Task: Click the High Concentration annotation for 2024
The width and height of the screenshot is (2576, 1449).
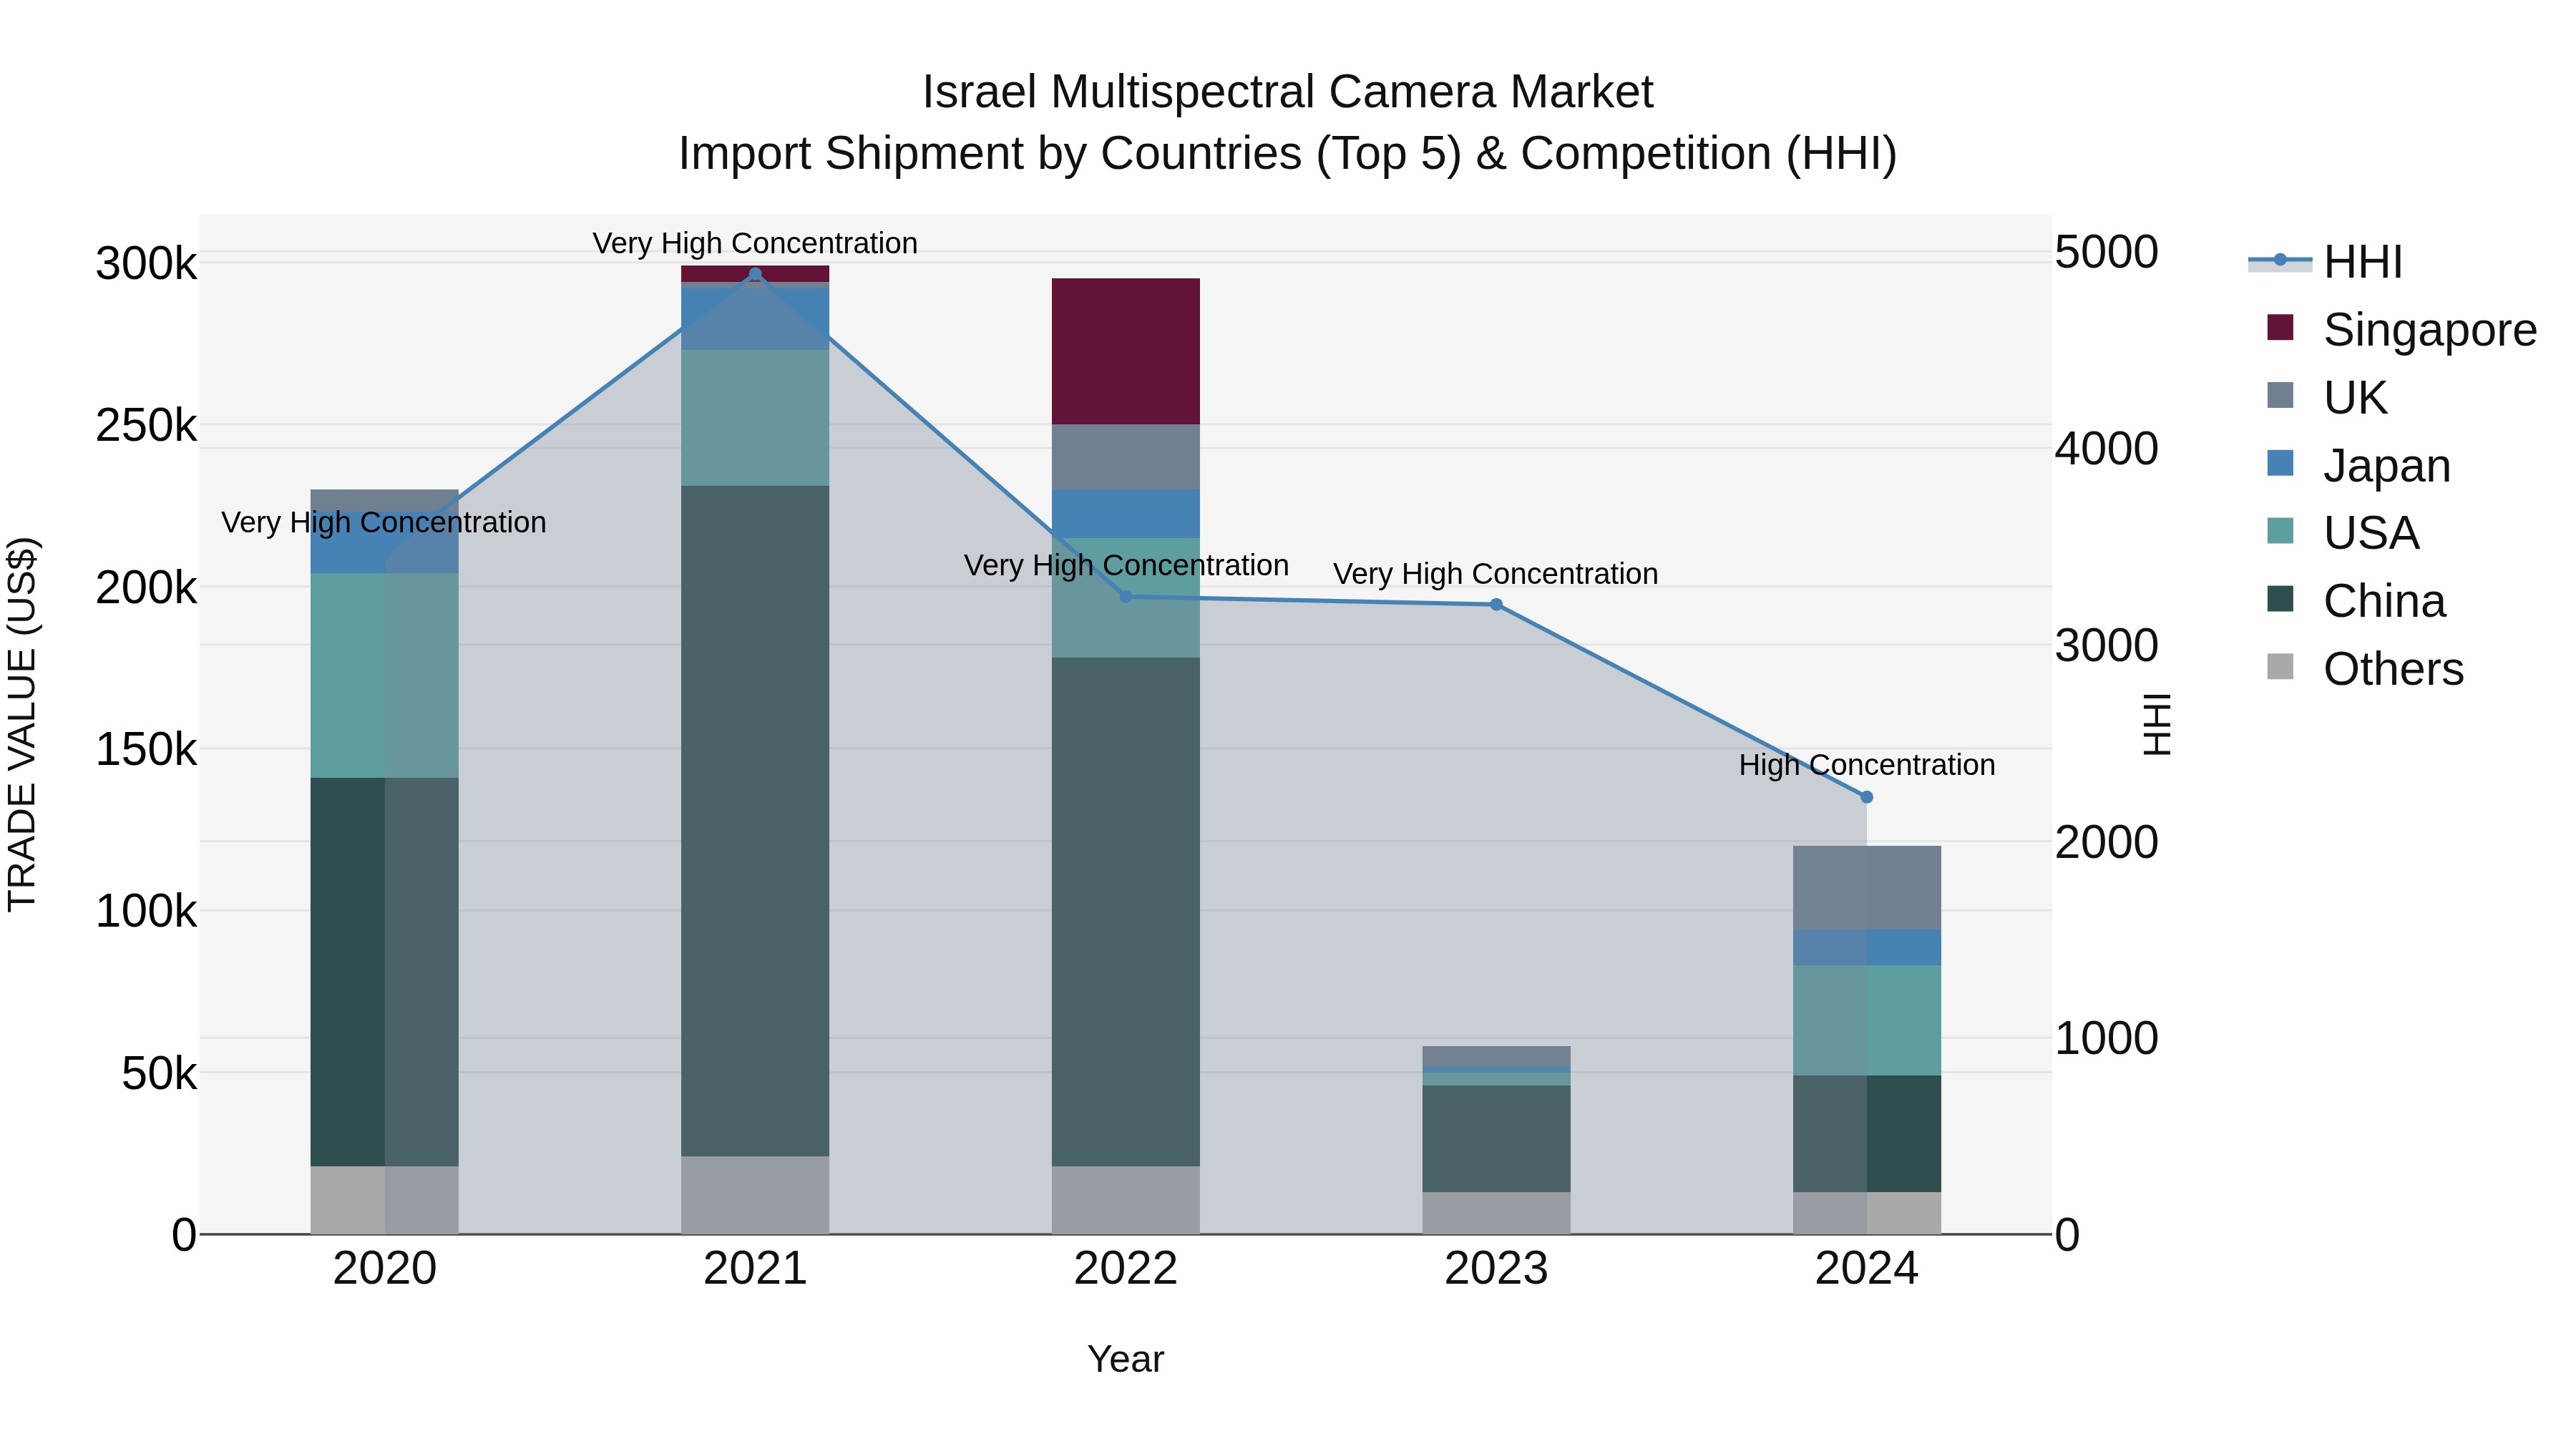Action: (1866, 765)
